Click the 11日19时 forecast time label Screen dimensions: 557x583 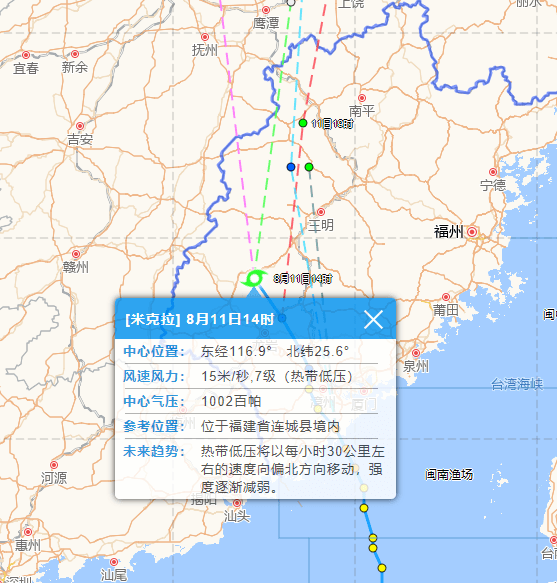pyautogui.click(x=332, y=123)
